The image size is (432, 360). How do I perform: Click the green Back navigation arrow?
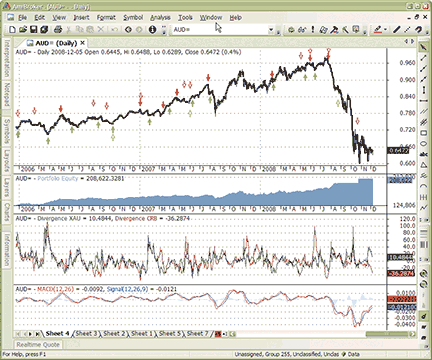tap(128, 30)
